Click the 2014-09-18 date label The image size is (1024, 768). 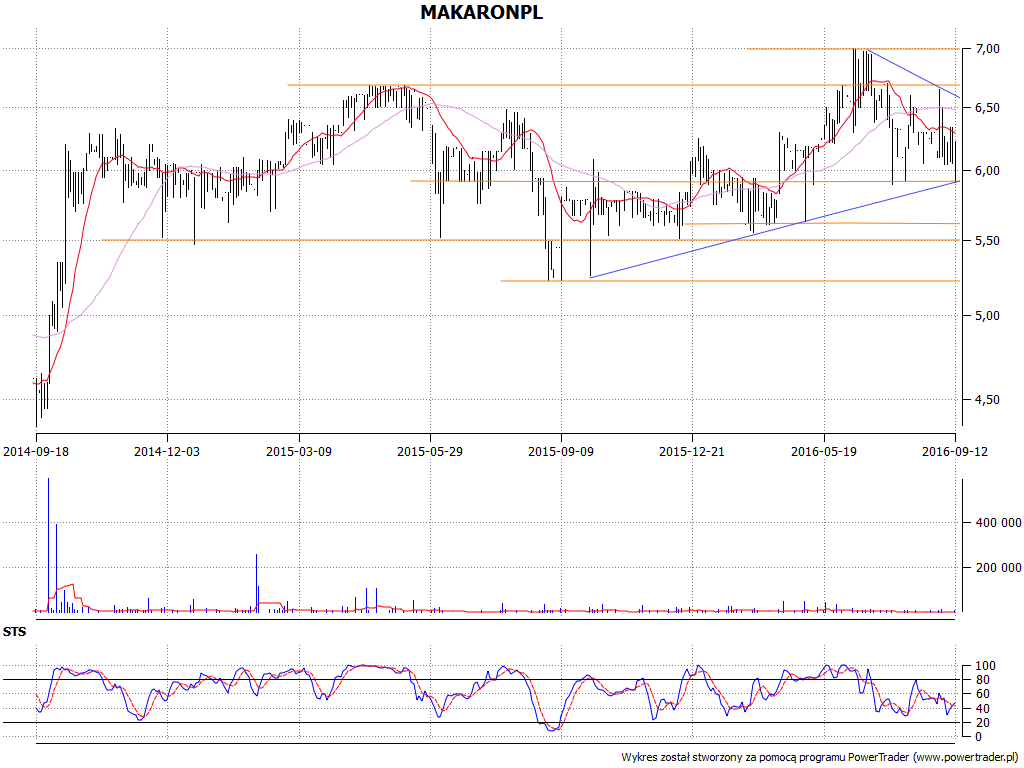pyautogui.click(x=36, y=451)
